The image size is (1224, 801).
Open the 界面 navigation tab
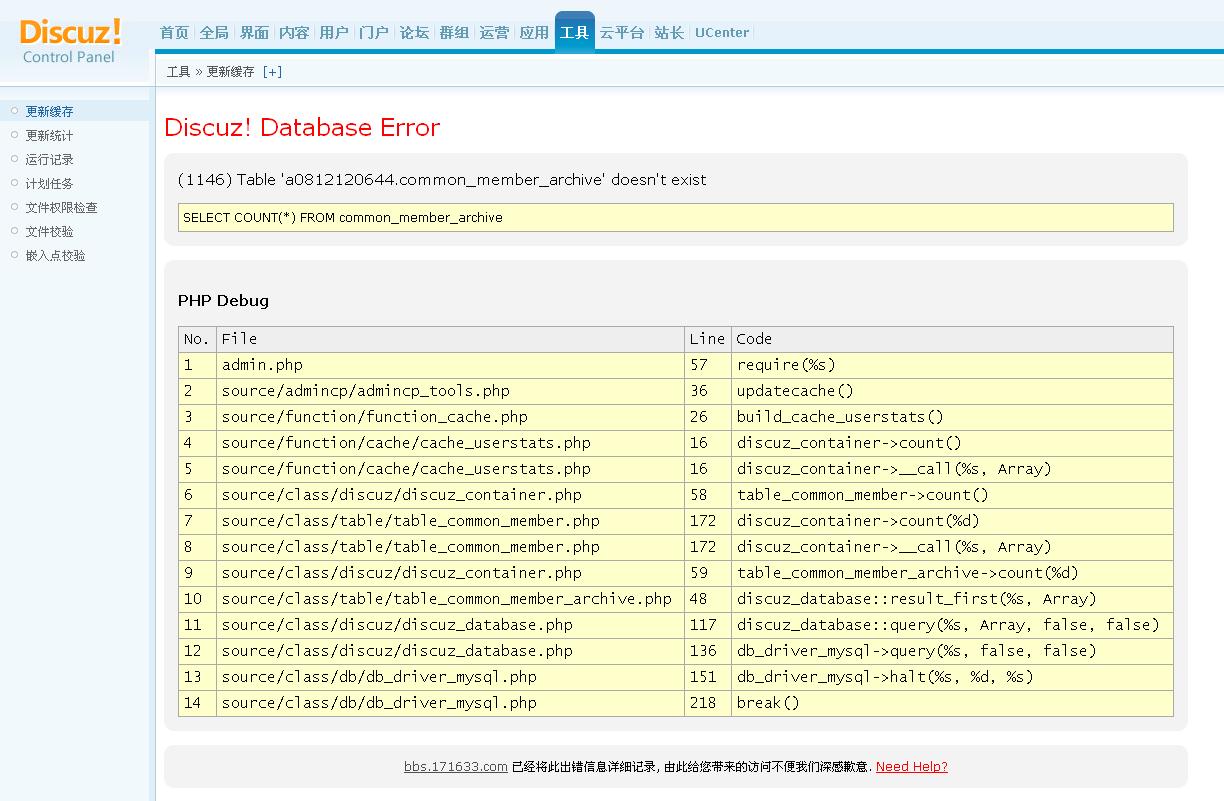(x=254, y=33)
